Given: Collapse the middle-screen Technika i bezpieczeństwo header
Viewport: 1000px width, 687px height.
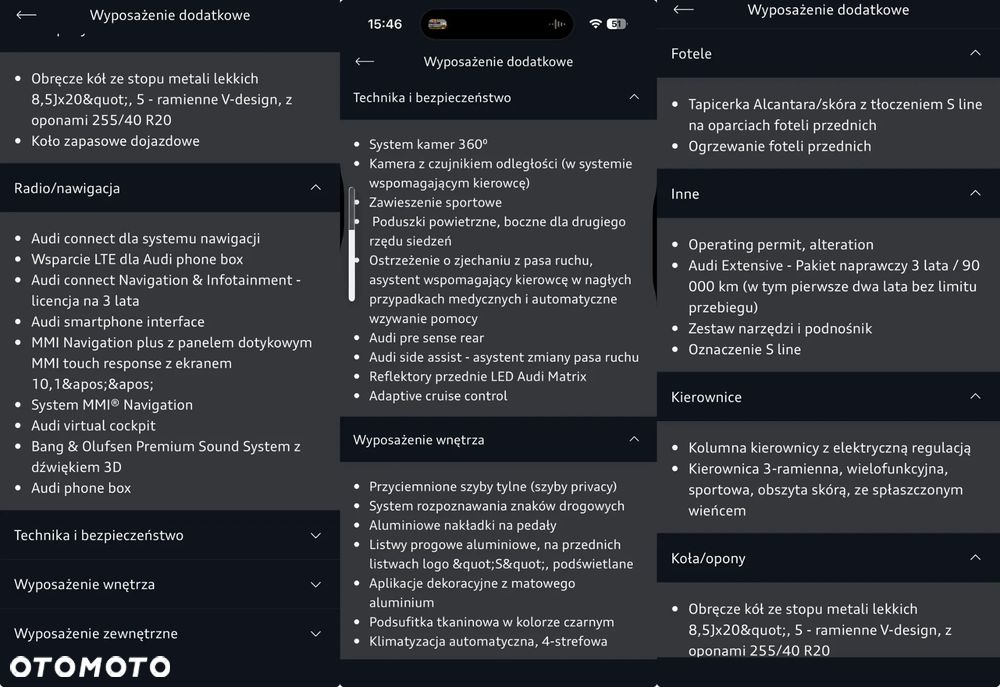Looking at the screenshot, I should 498,98.
